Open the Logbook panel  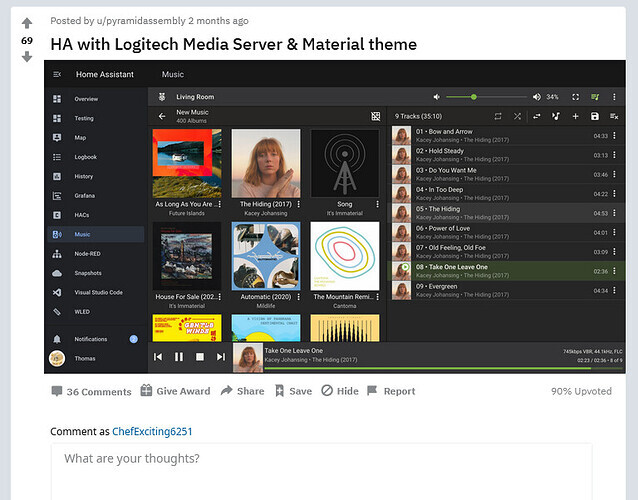(85, 157)
